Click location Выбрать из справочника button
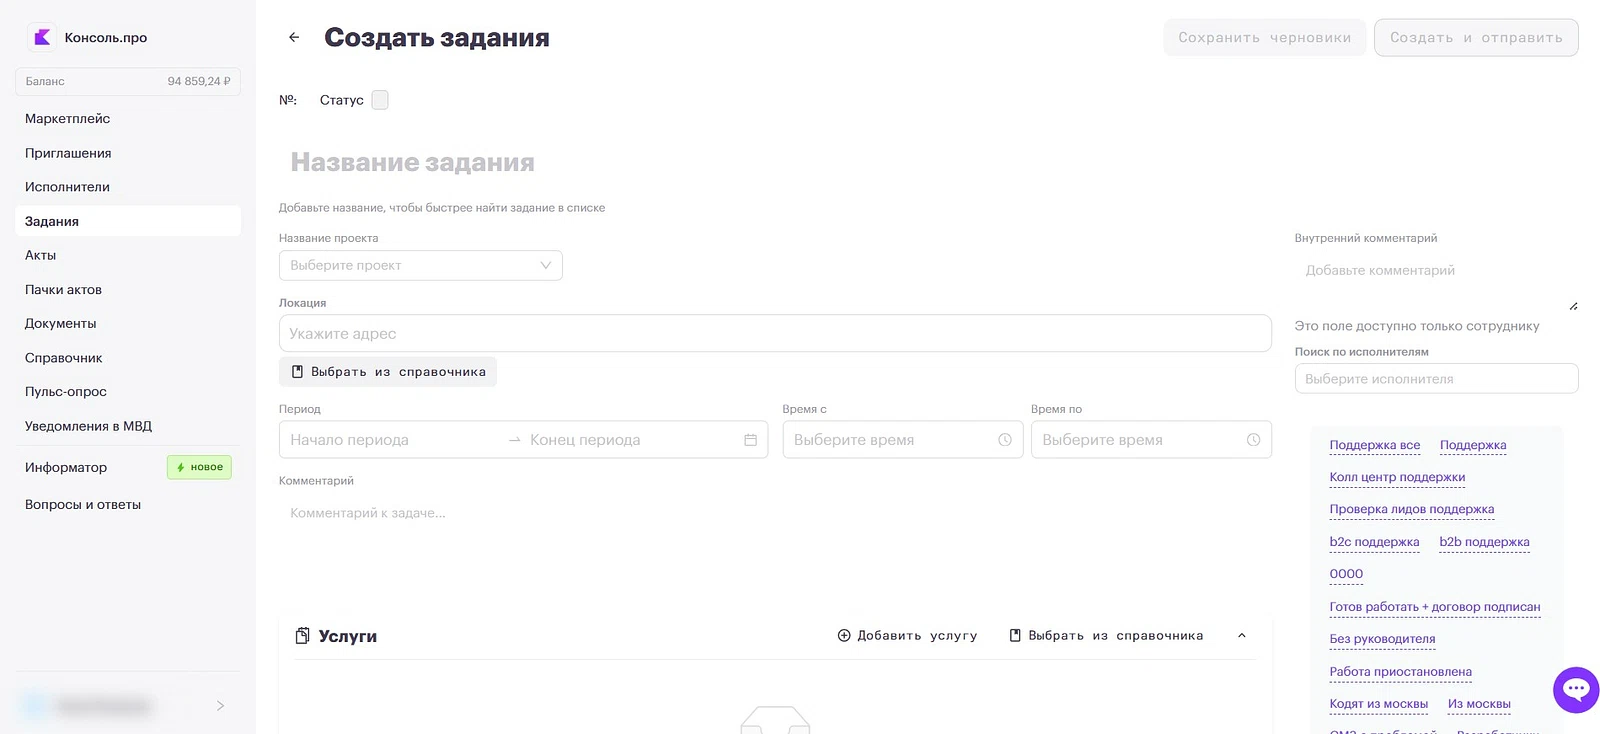Screen dimensions: 1600x734 [388, 372]
